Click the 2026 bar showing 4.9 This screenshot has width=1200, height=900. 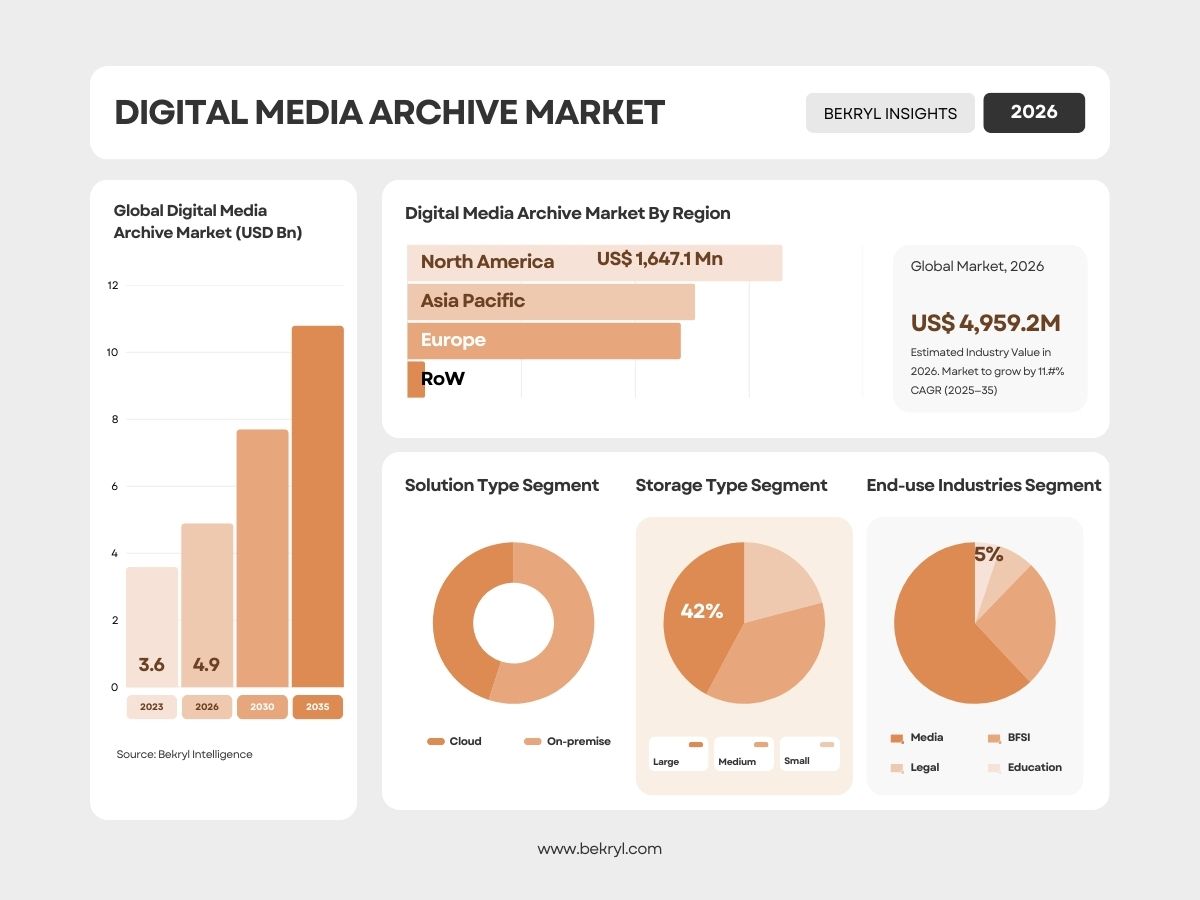coord(207,605)
